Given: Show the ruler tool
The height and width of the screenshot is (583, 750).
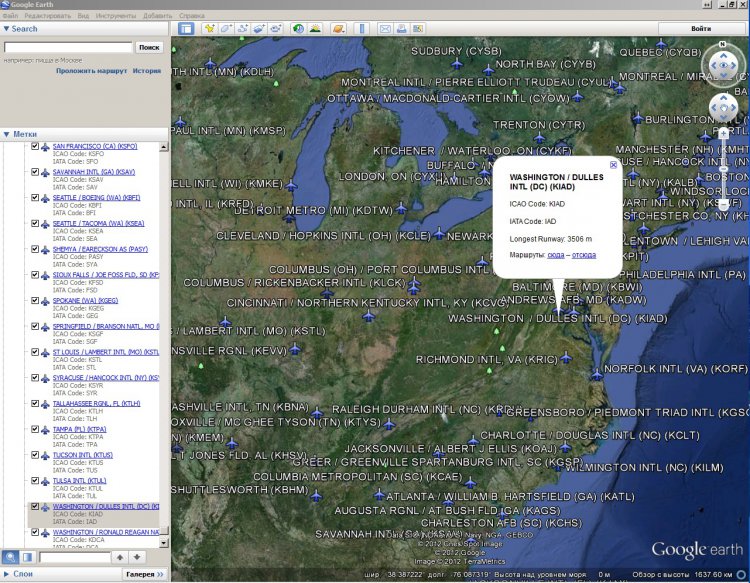Looking at the screenshot, I should pos(362,29).
